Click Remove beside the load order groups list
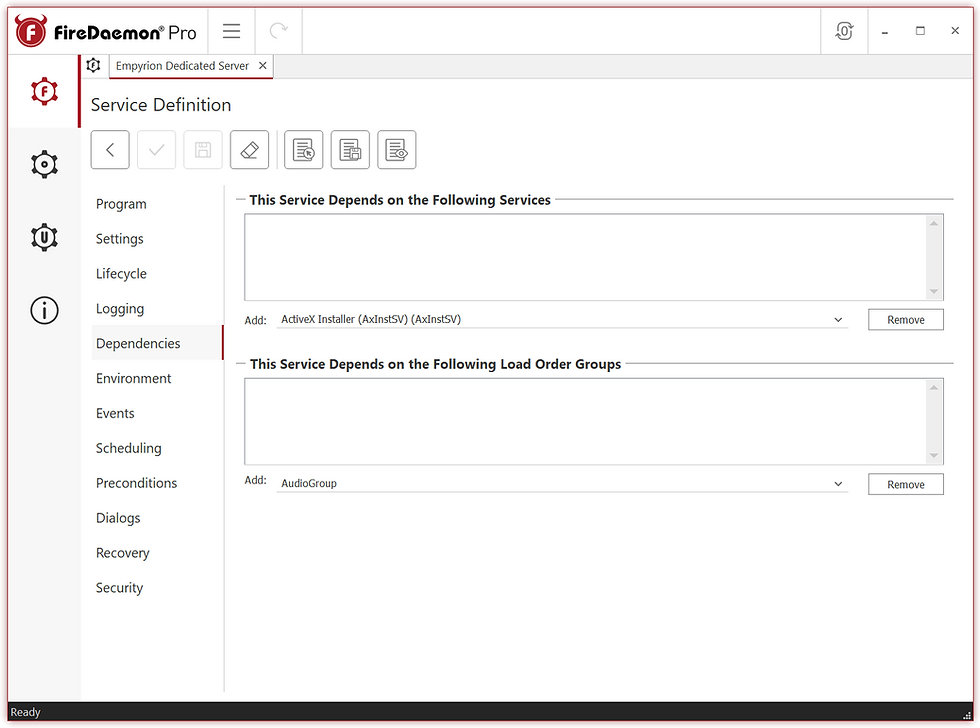 pyautogui.click(x=905, y=483)
